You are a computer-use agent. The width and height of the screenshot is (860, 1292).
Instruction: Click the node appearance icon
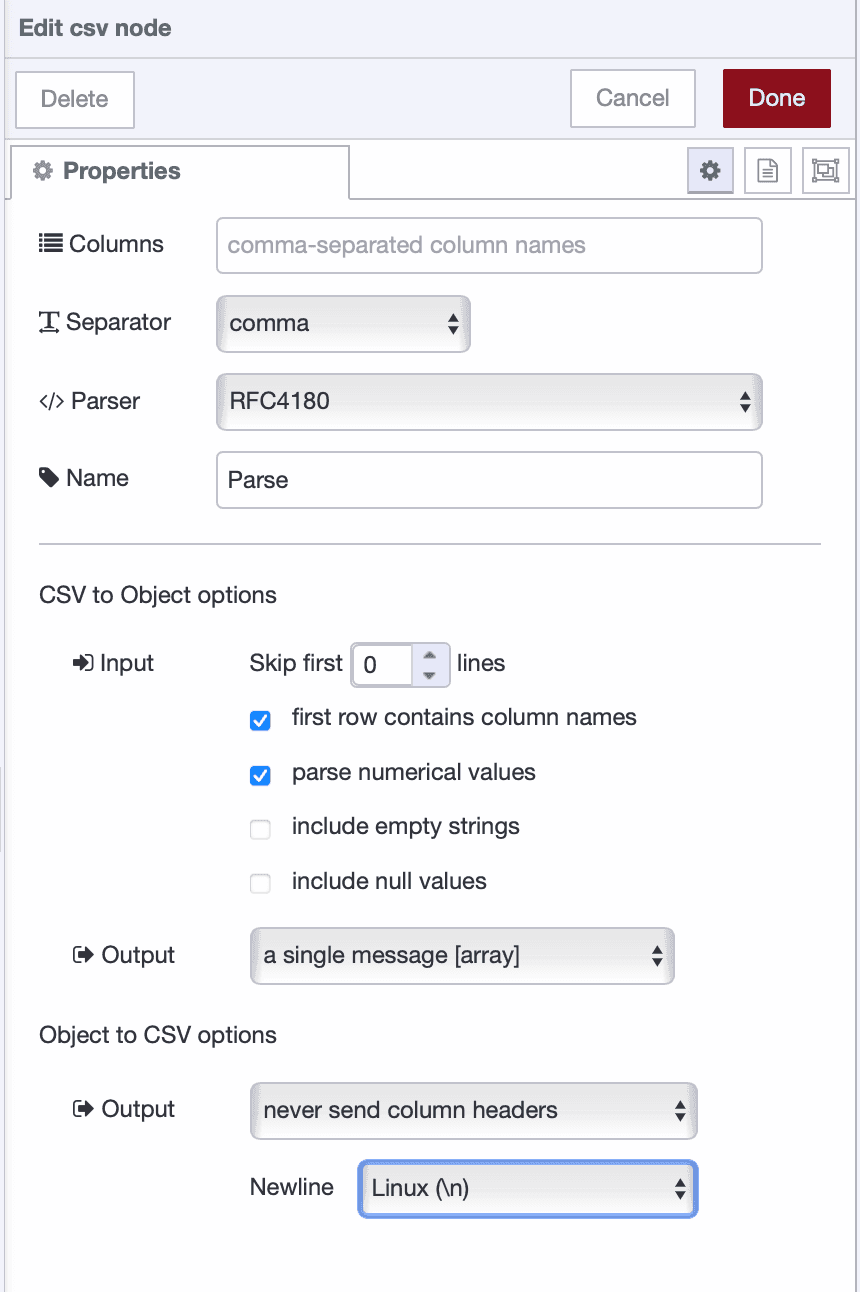(x=825, y=170)
